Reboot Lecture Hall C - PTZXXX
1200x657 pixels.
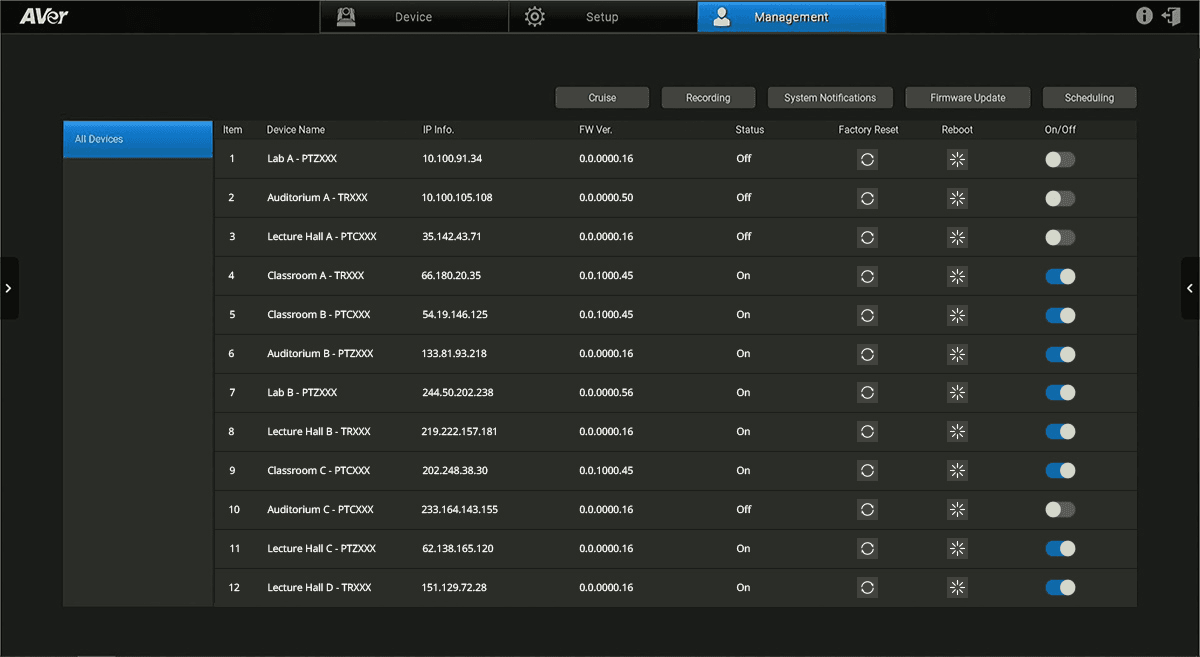[x=958, y=549]
